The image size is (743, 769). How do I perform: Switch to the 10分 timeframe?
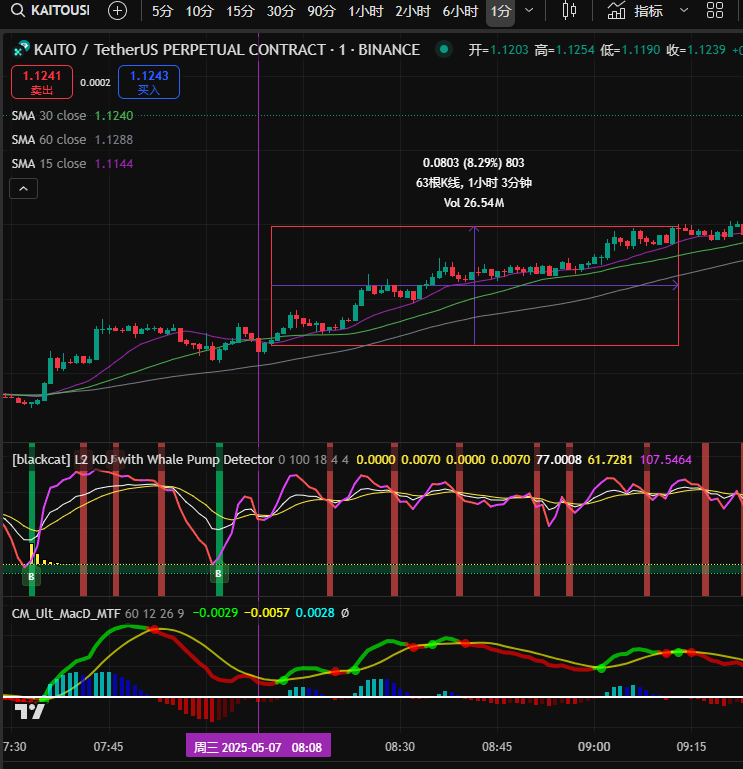[200, 11]
